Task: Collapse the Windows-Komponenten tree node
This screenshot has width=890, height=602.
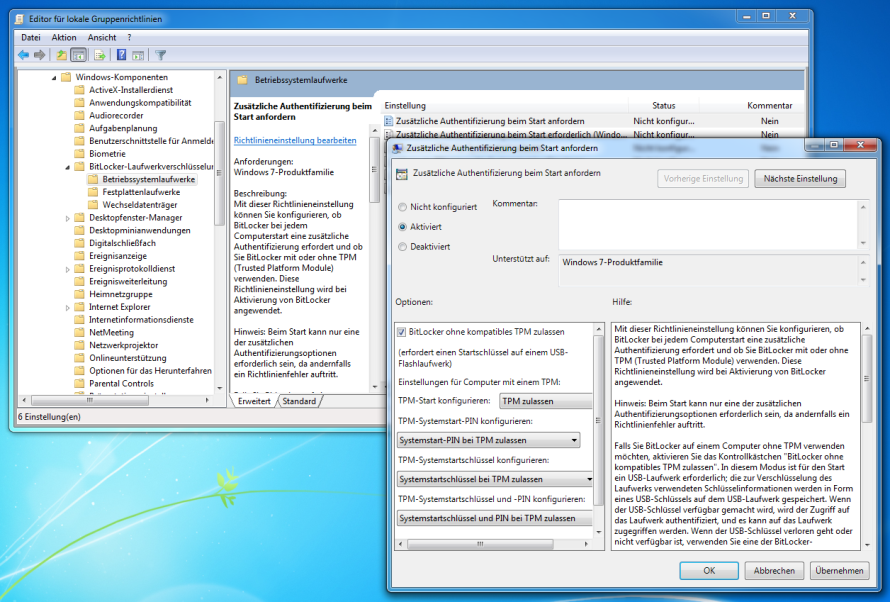Action: coord(54,78)
